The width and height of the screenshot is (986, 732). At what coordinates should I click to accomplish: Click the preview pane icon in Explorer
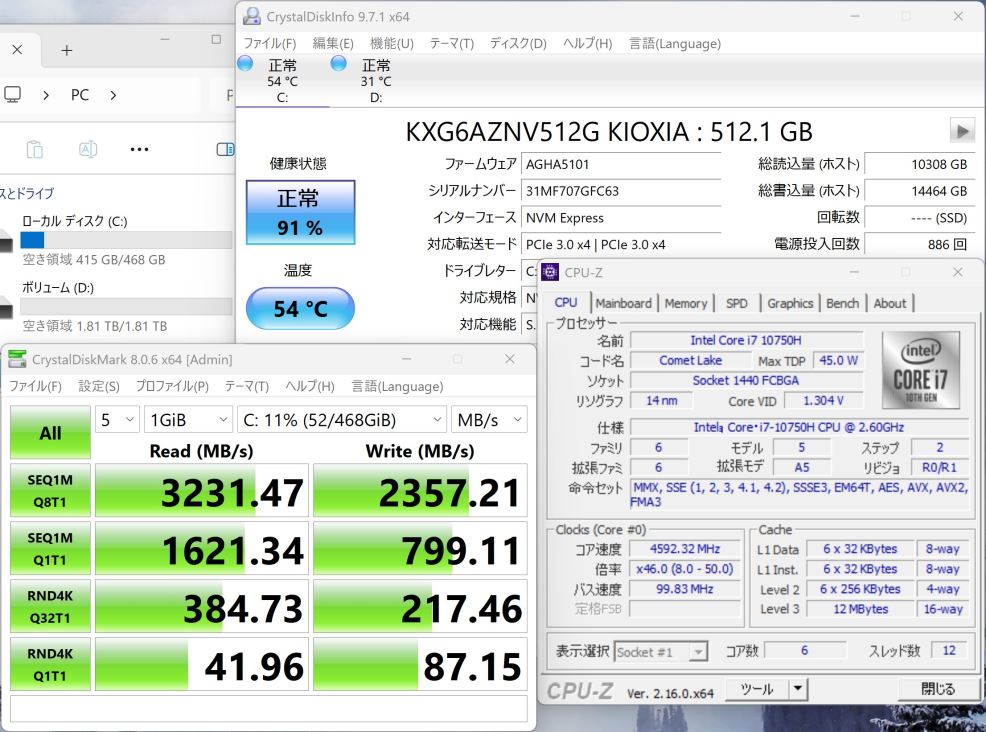coord(225,150)
